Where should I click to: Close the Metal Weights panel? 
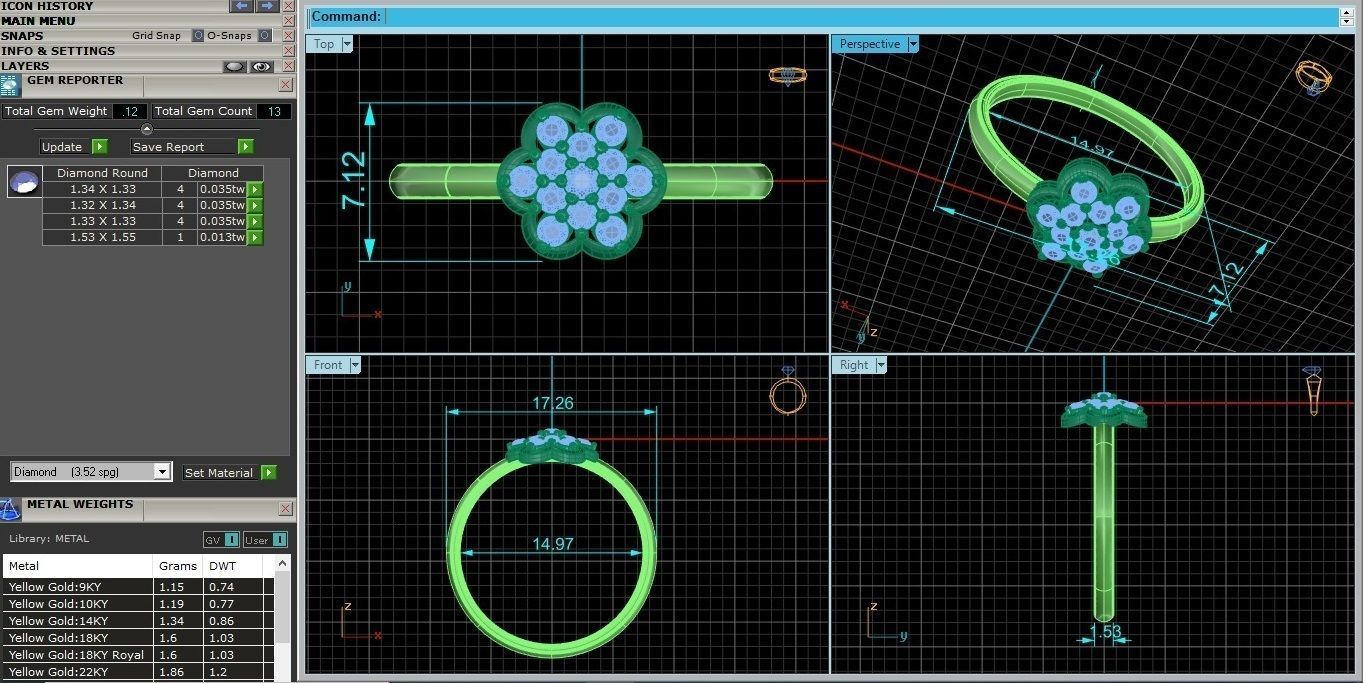[x=286, y=509]
